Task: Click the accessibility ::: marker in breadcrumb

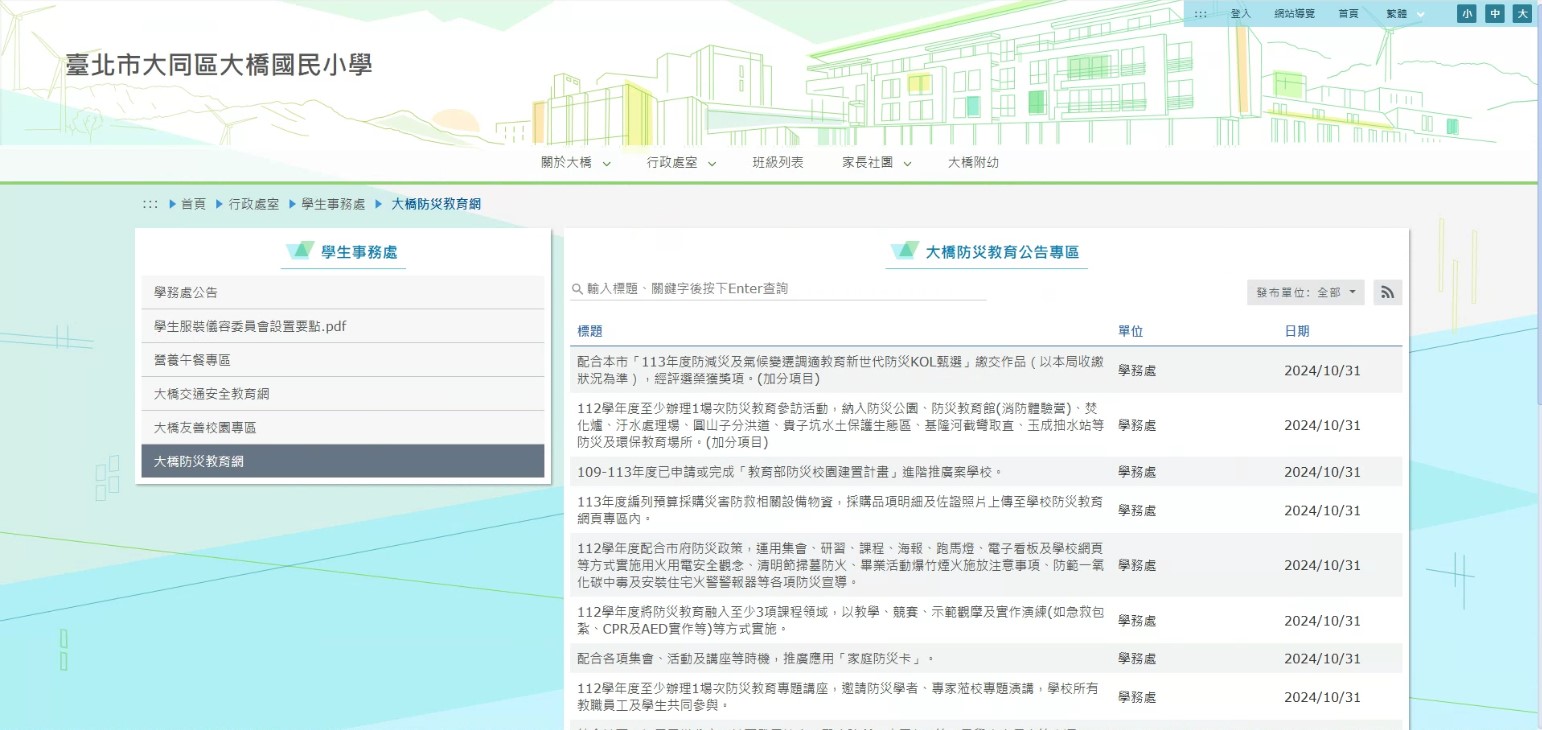Action: (150, 204)
